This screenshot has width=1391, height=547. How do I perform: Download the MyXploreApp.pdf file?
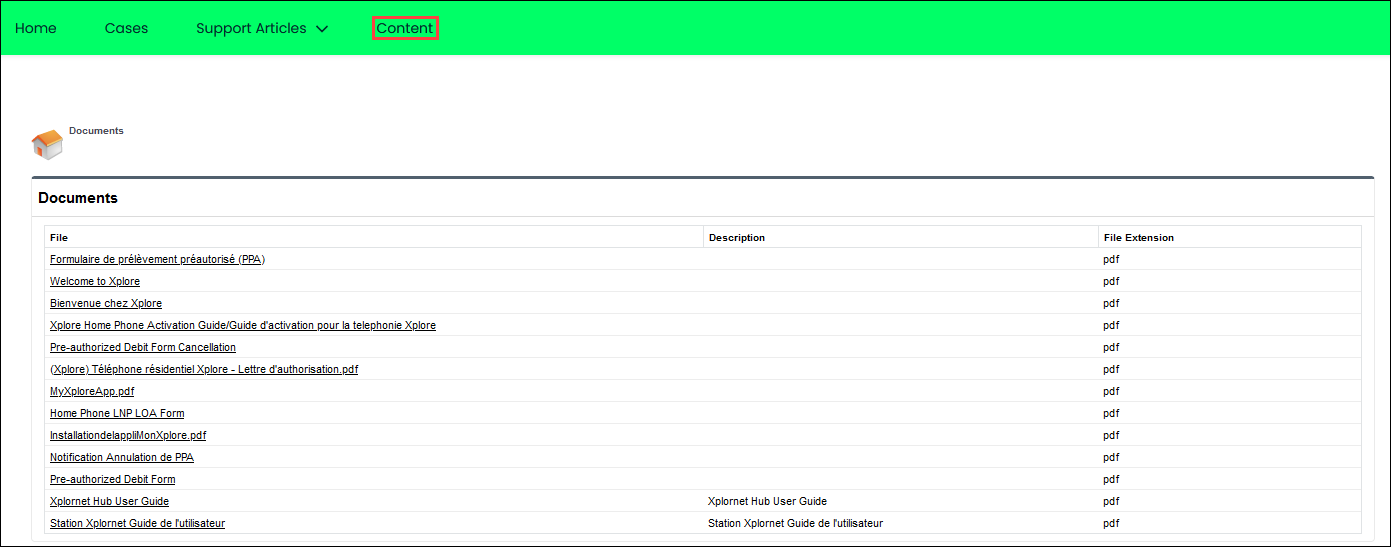(92, 391)
